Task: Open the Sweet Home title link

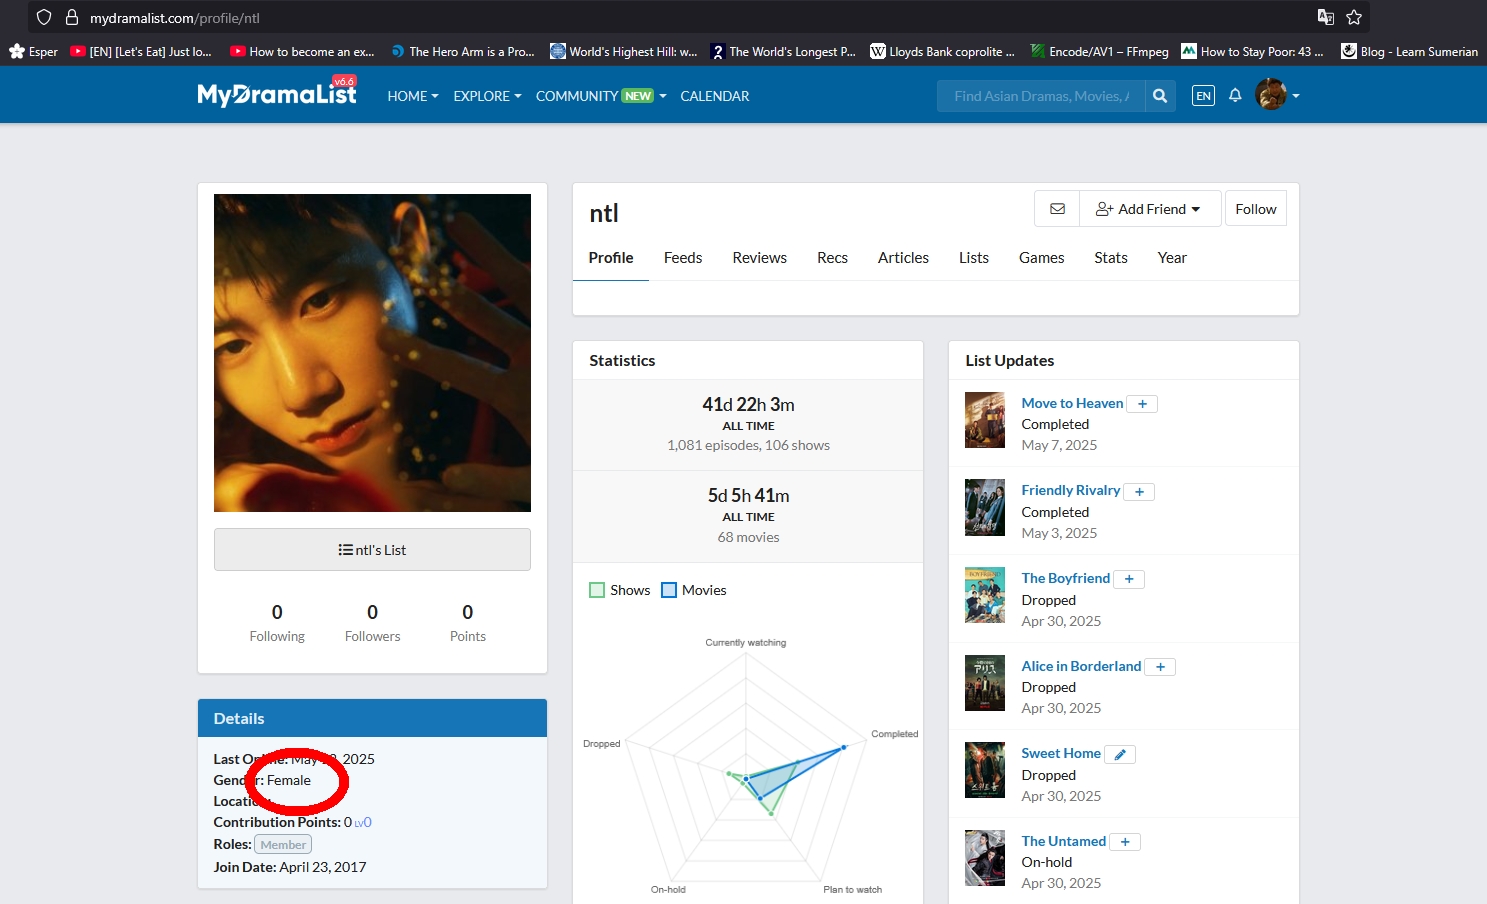Action: click(1061, 753)
